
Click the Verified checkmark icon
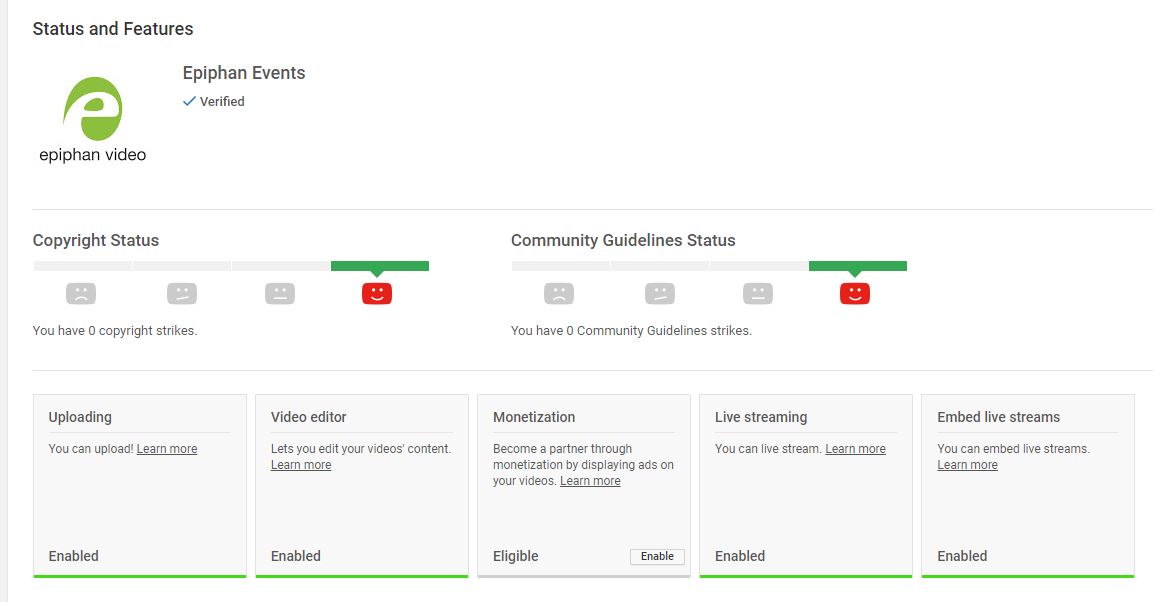pyautogui.click(x=189, y=101)
